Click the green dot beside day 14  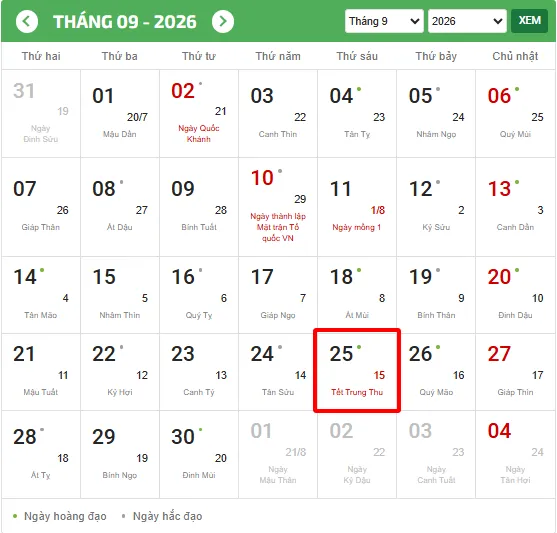42,270
